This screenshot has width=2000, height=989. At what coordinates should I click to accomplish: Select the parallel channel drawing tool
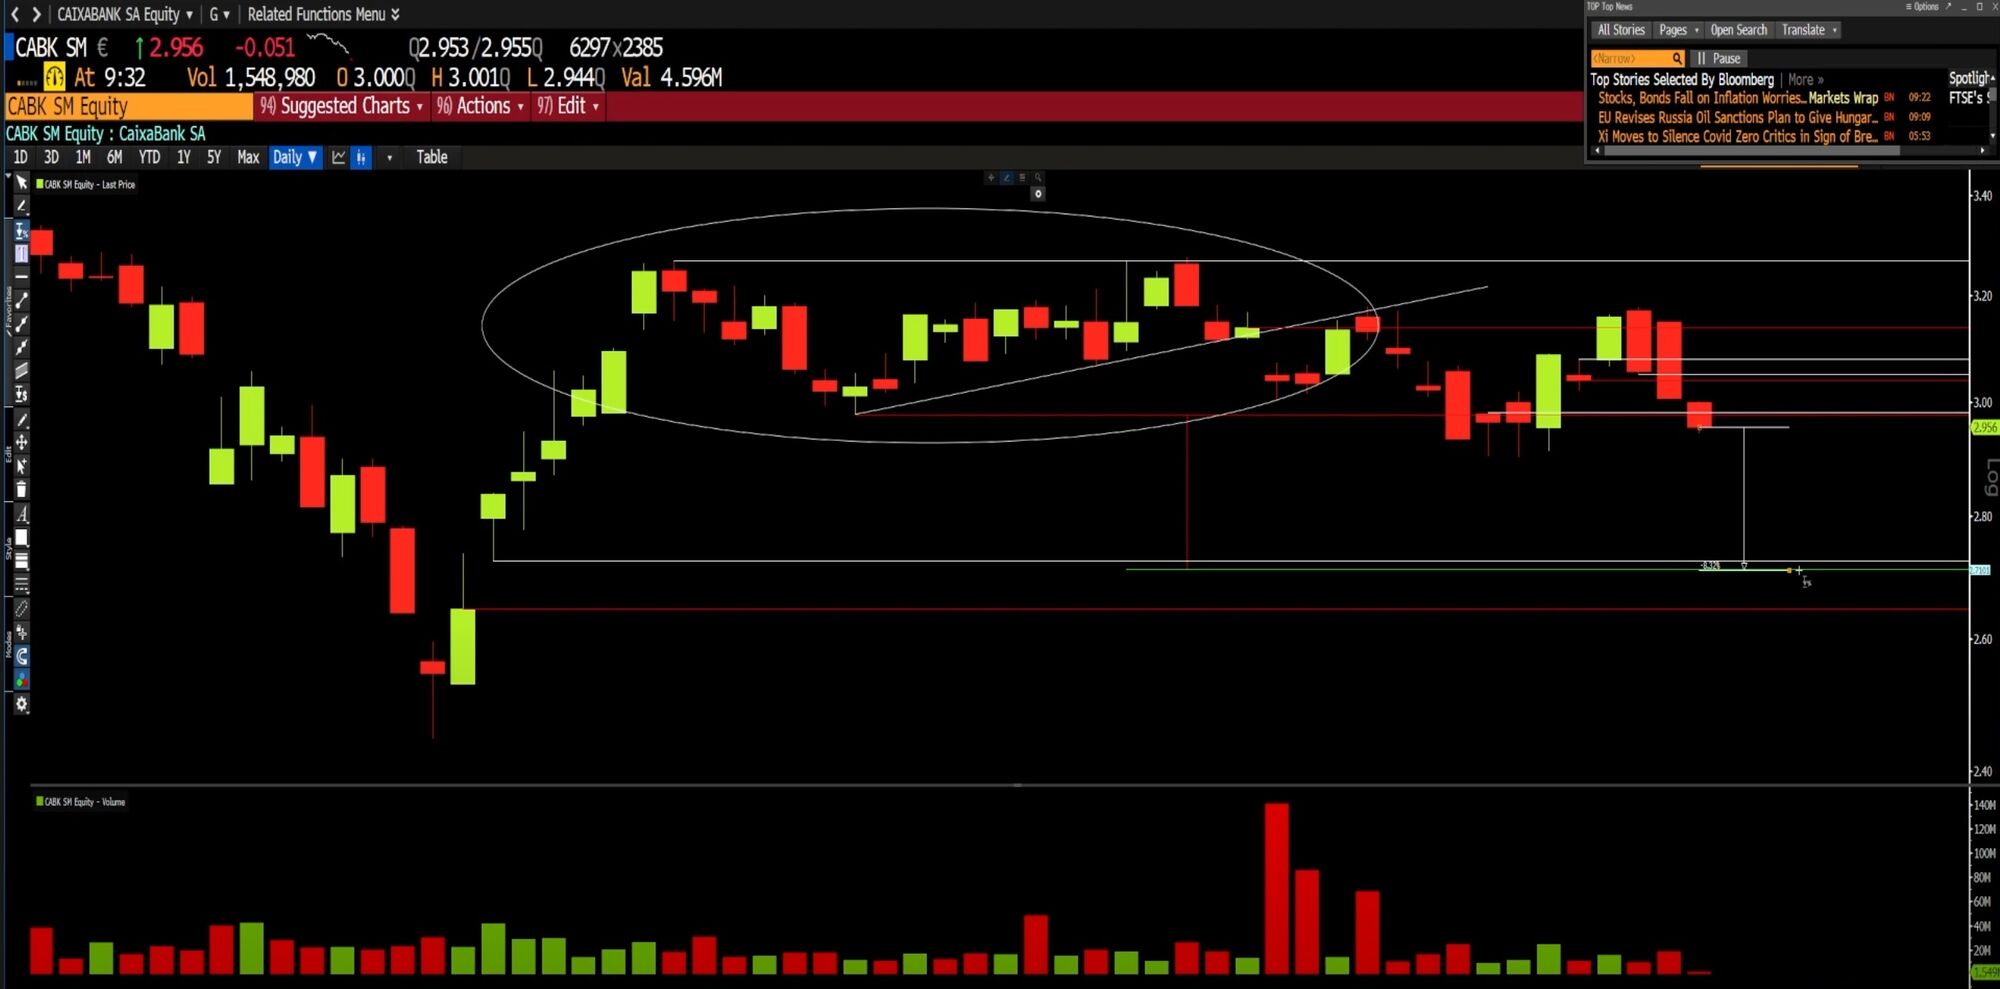(21, 371)
